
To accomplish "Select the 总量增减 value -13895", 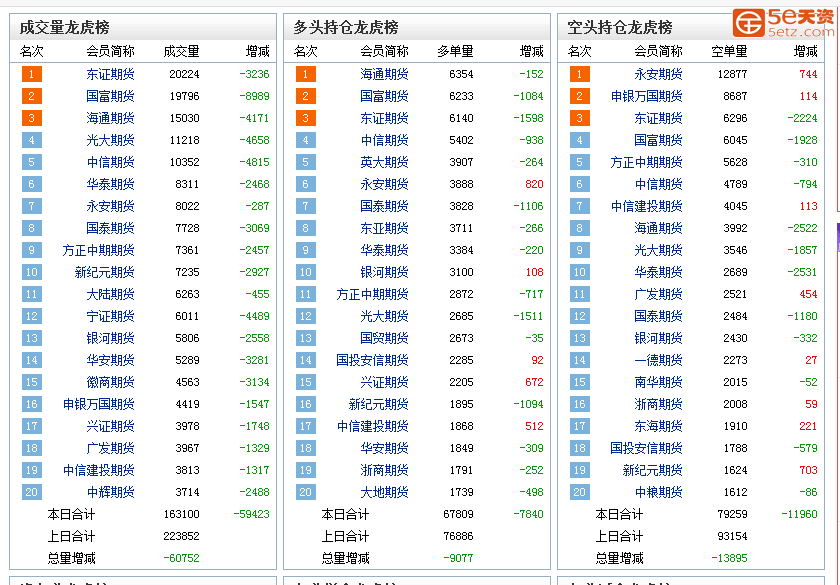I will tap(729, 558).
